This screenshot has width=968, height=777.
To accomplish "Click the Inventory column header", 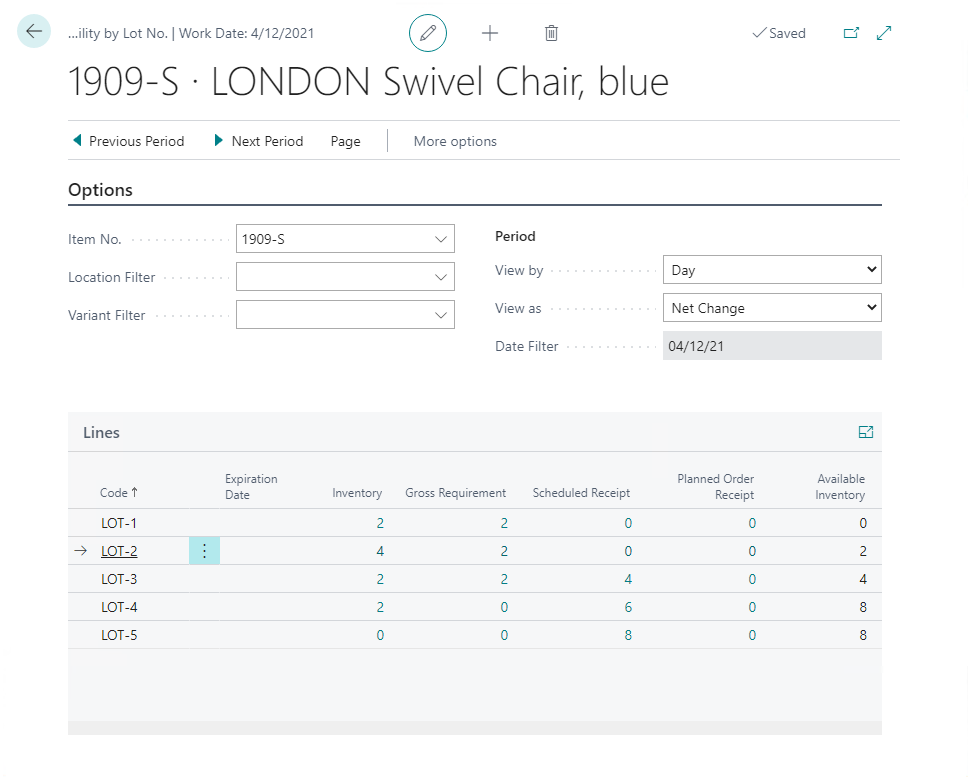I will [357, 492].
